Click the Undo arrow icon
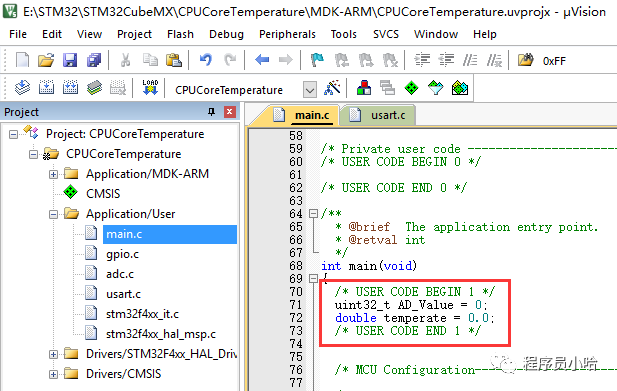This screenshot has height=391, width=617. tap(205, 60)
